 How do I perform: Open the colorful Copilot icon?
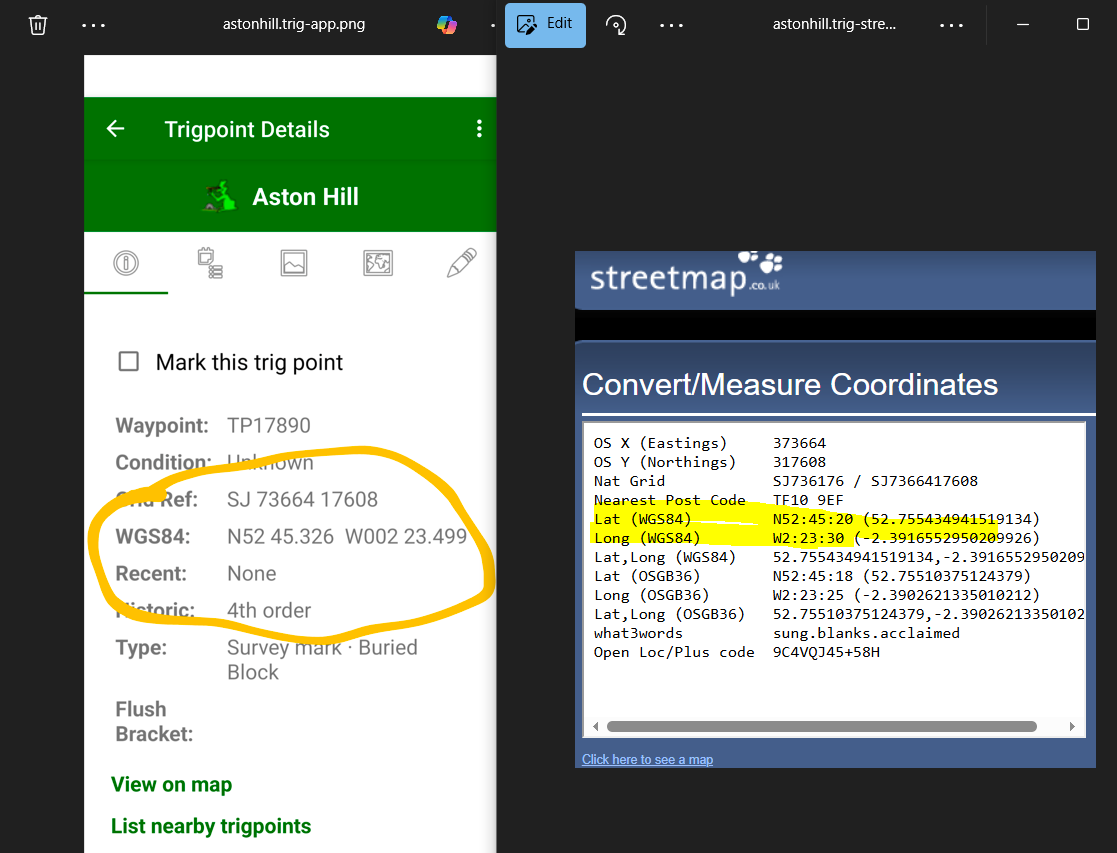click(x=447, y=25)
